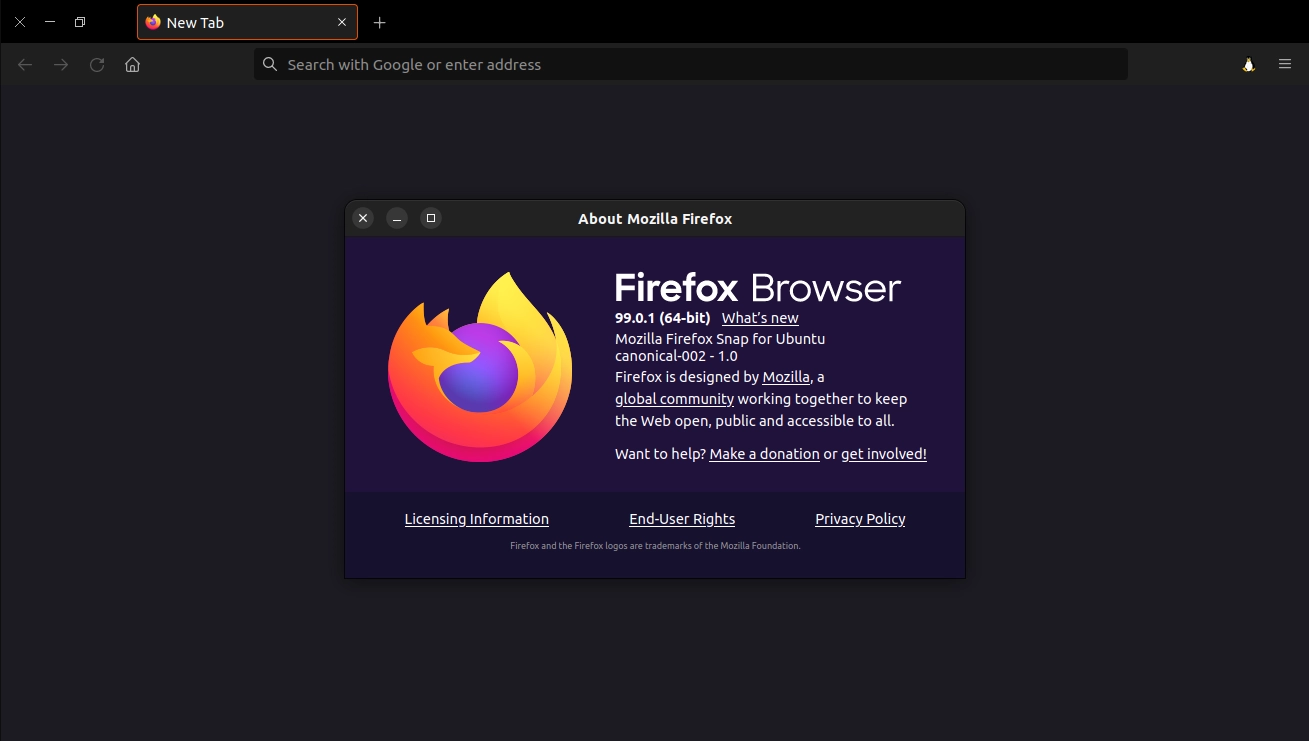Close the About Mozilla Firefox dialog

363,218
